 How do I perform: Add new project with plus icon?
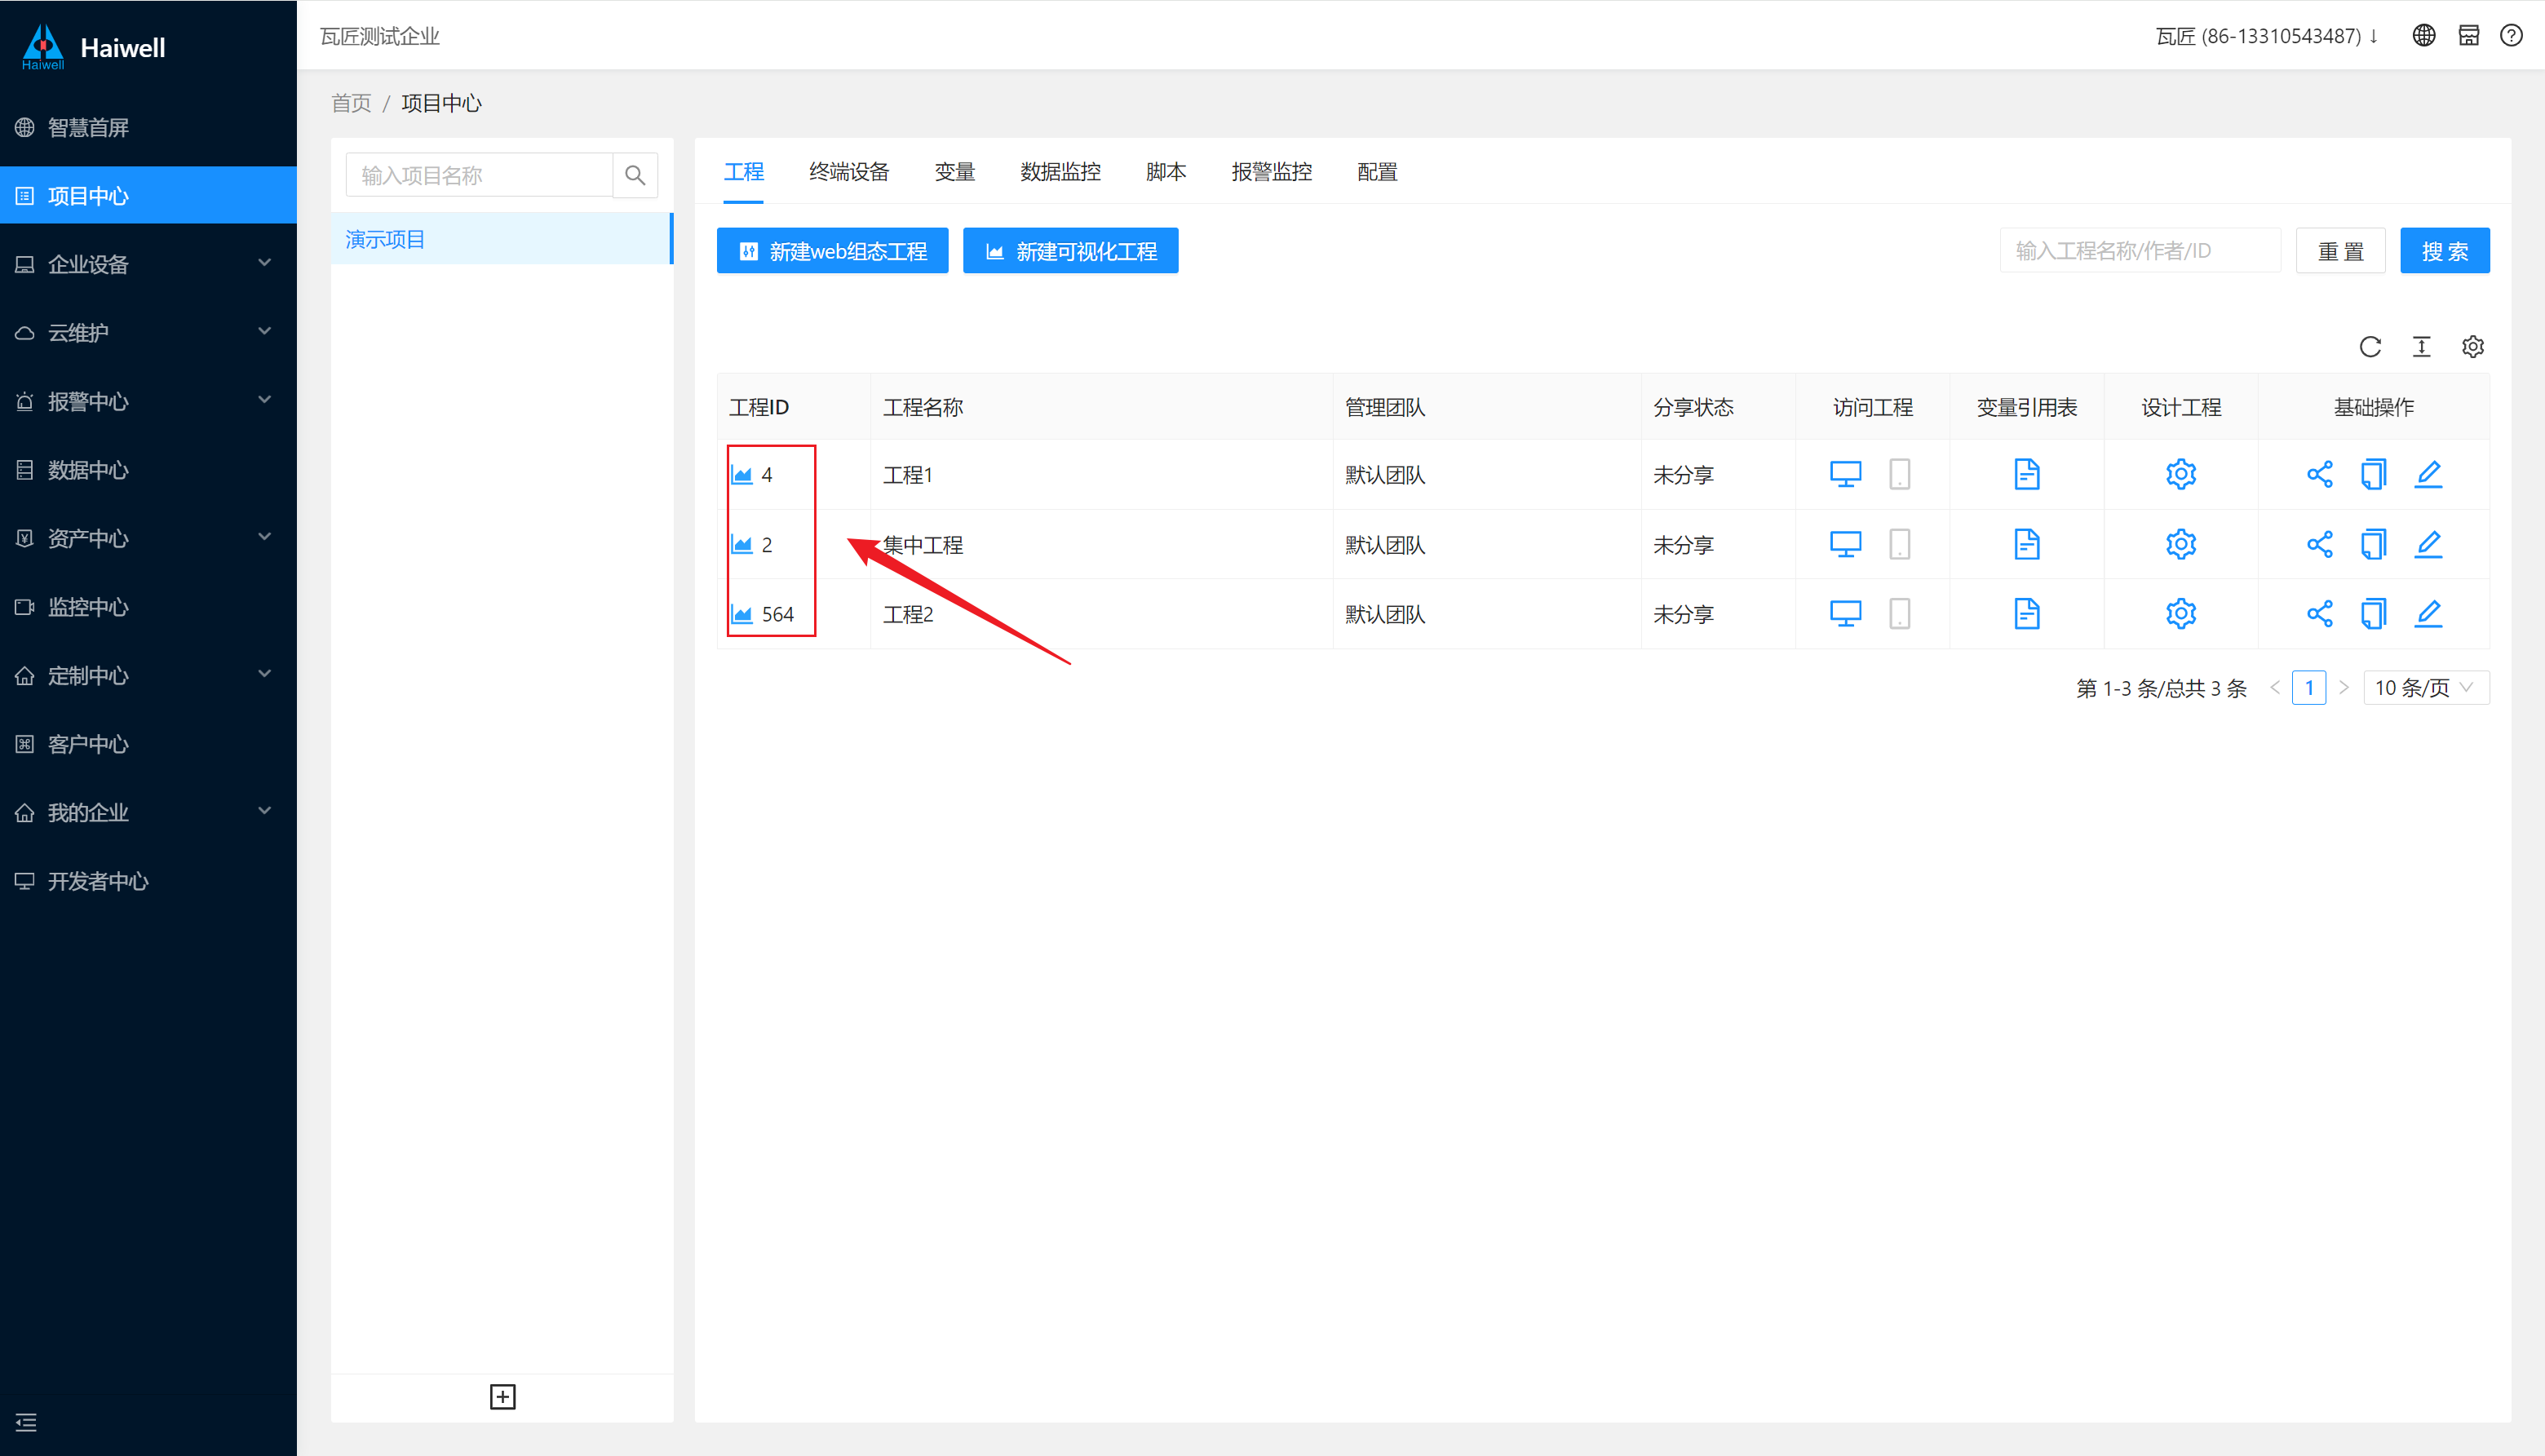503,1397
